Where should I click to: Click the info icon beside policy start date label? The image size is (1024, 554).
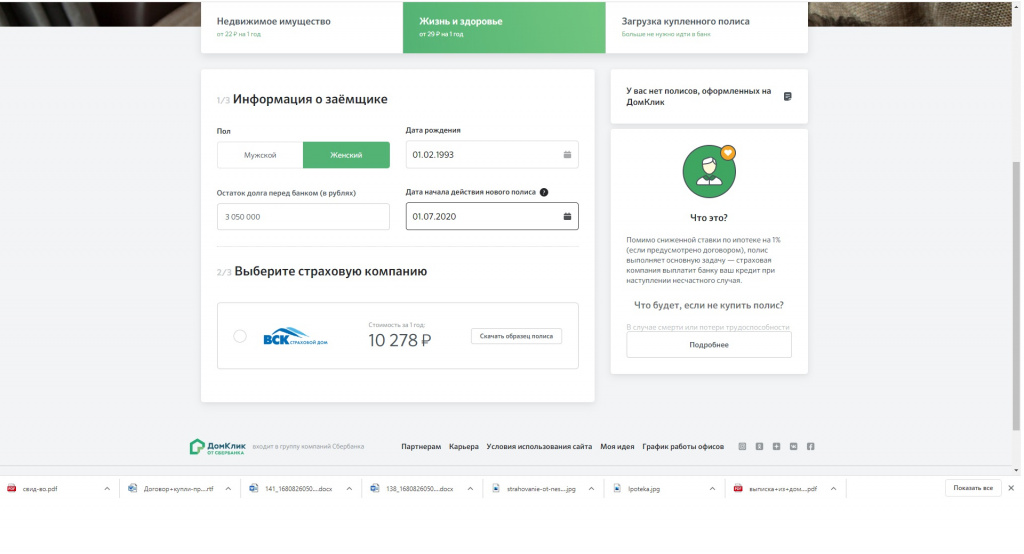tap(544, 192)
